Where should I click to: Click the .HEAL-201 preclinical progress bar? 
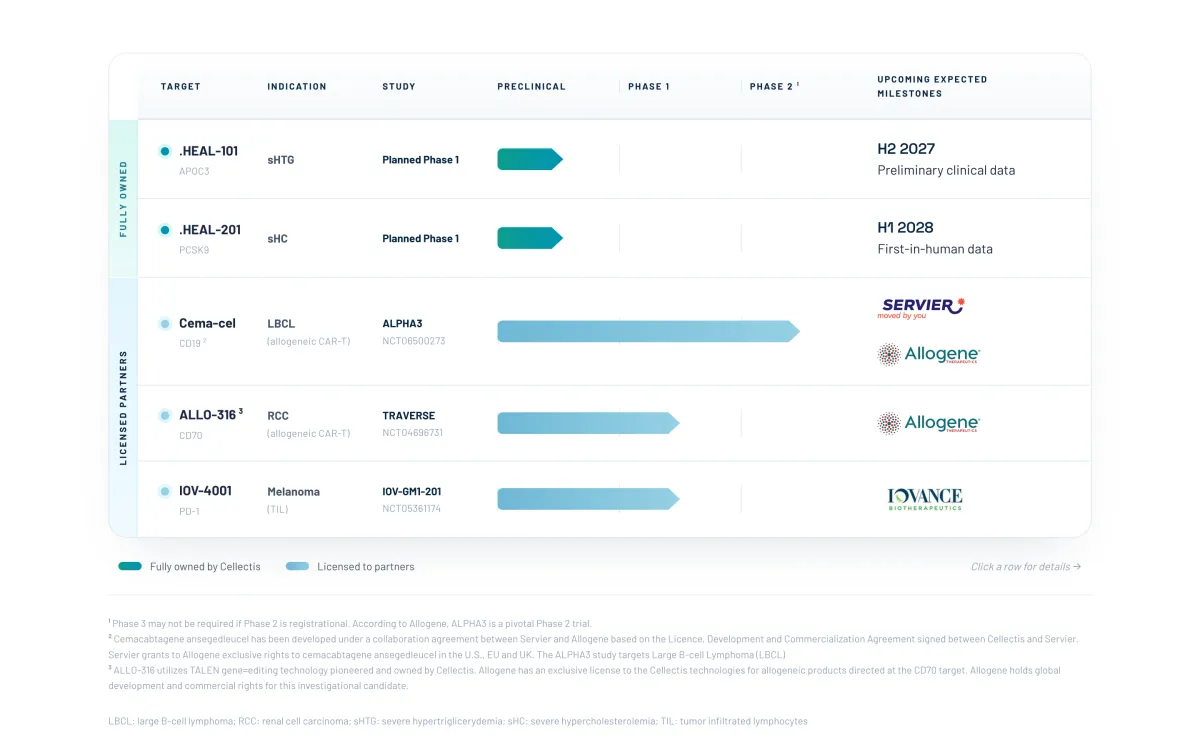coord(530,238)
